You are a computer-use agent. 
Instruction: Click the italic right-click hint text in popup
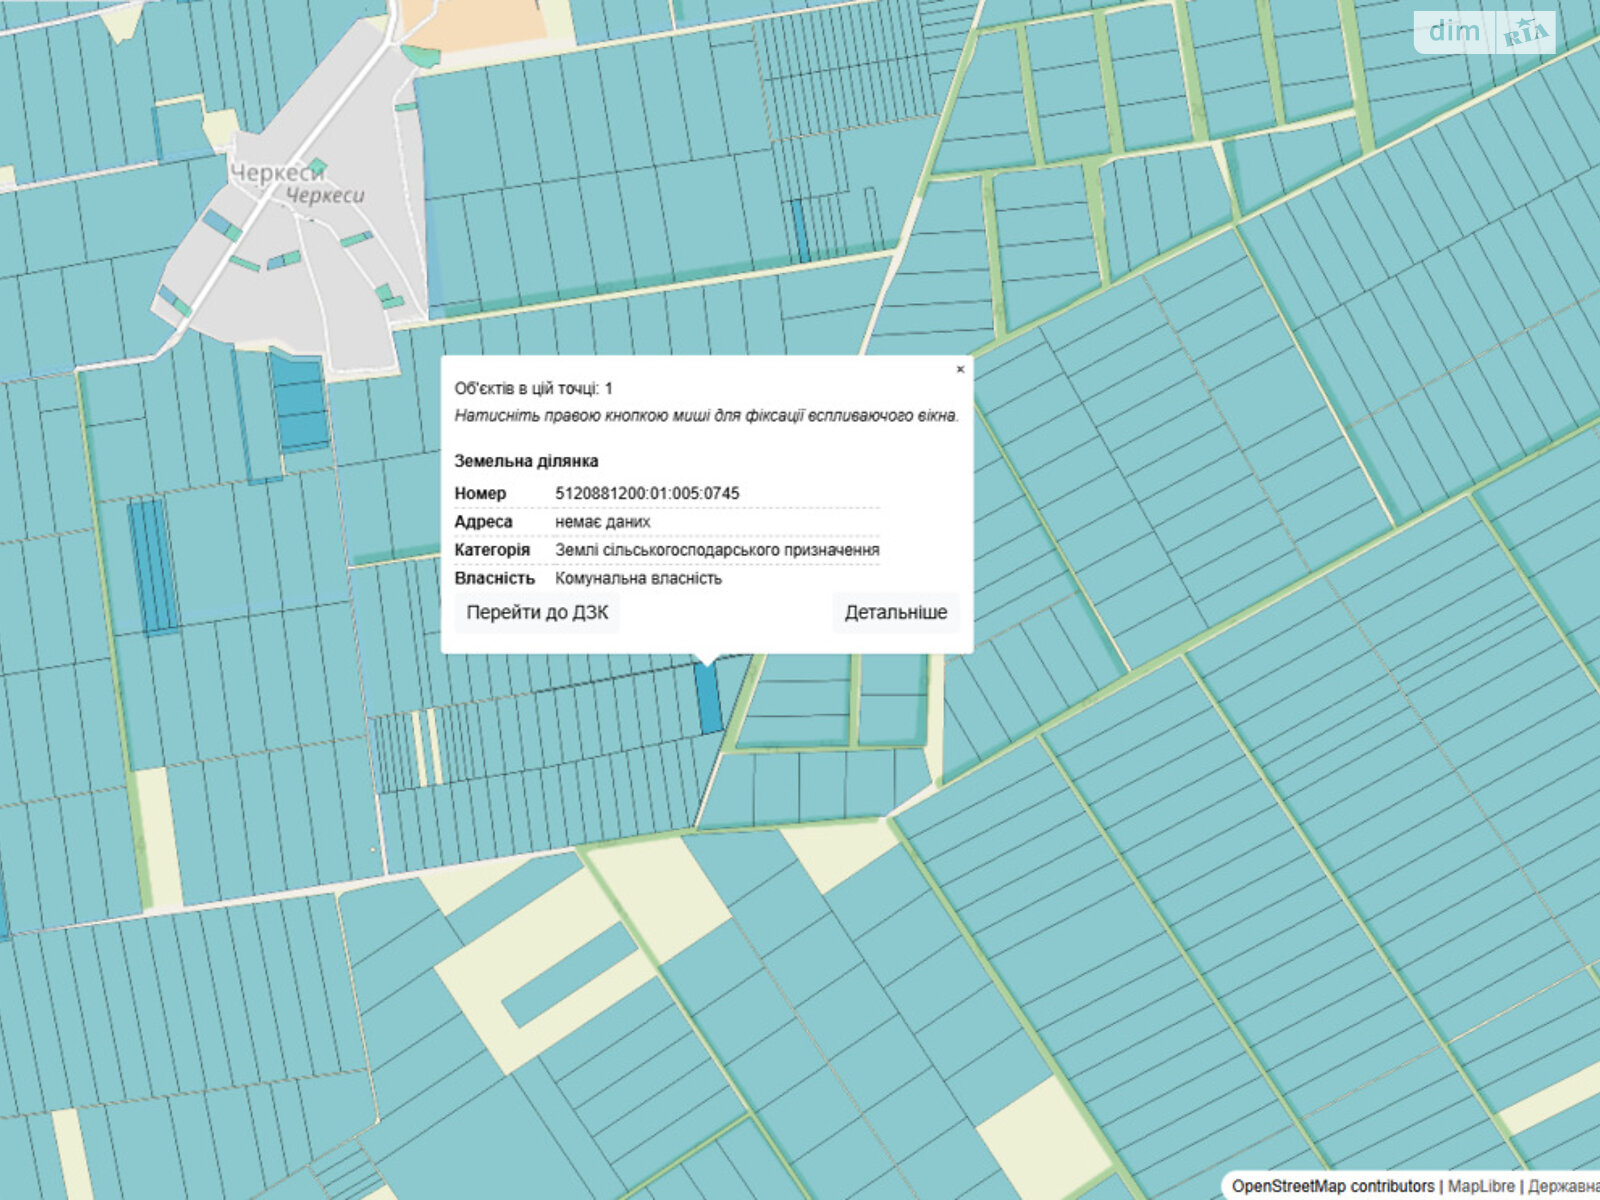[x=706, y=415]
